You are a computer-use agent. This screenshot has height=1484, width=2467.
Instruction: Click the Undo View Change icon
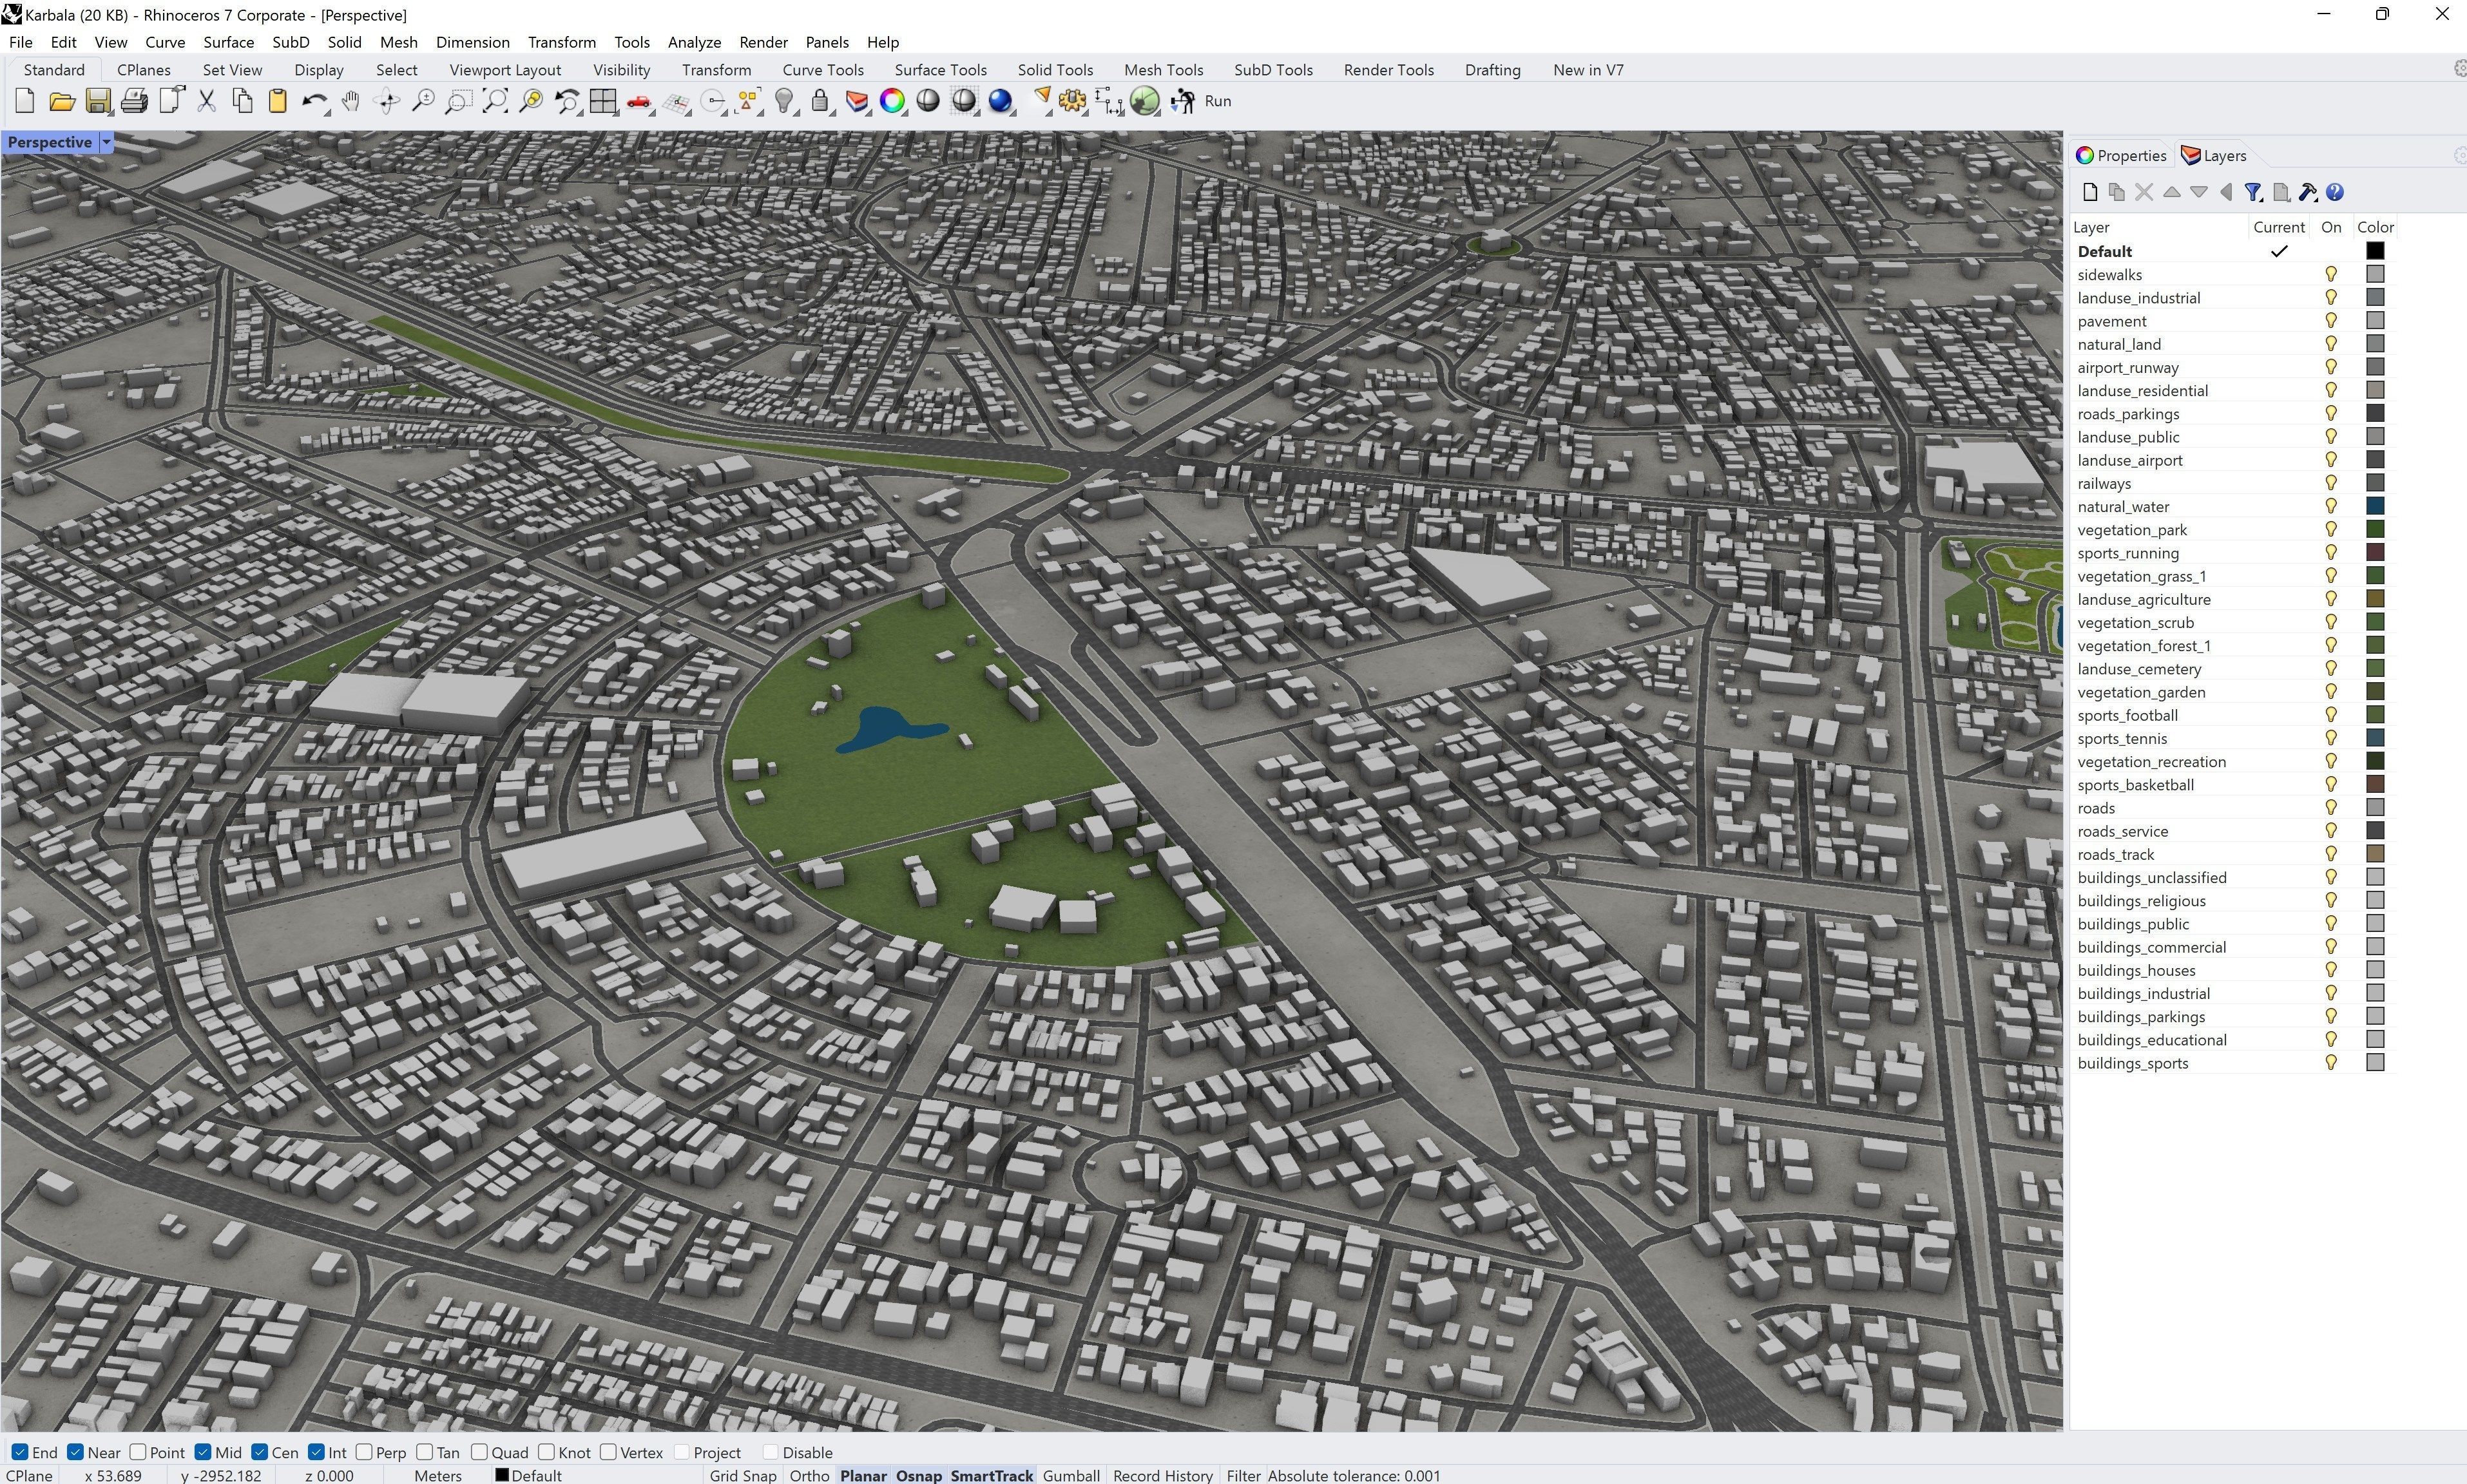[x=567, y=101]
